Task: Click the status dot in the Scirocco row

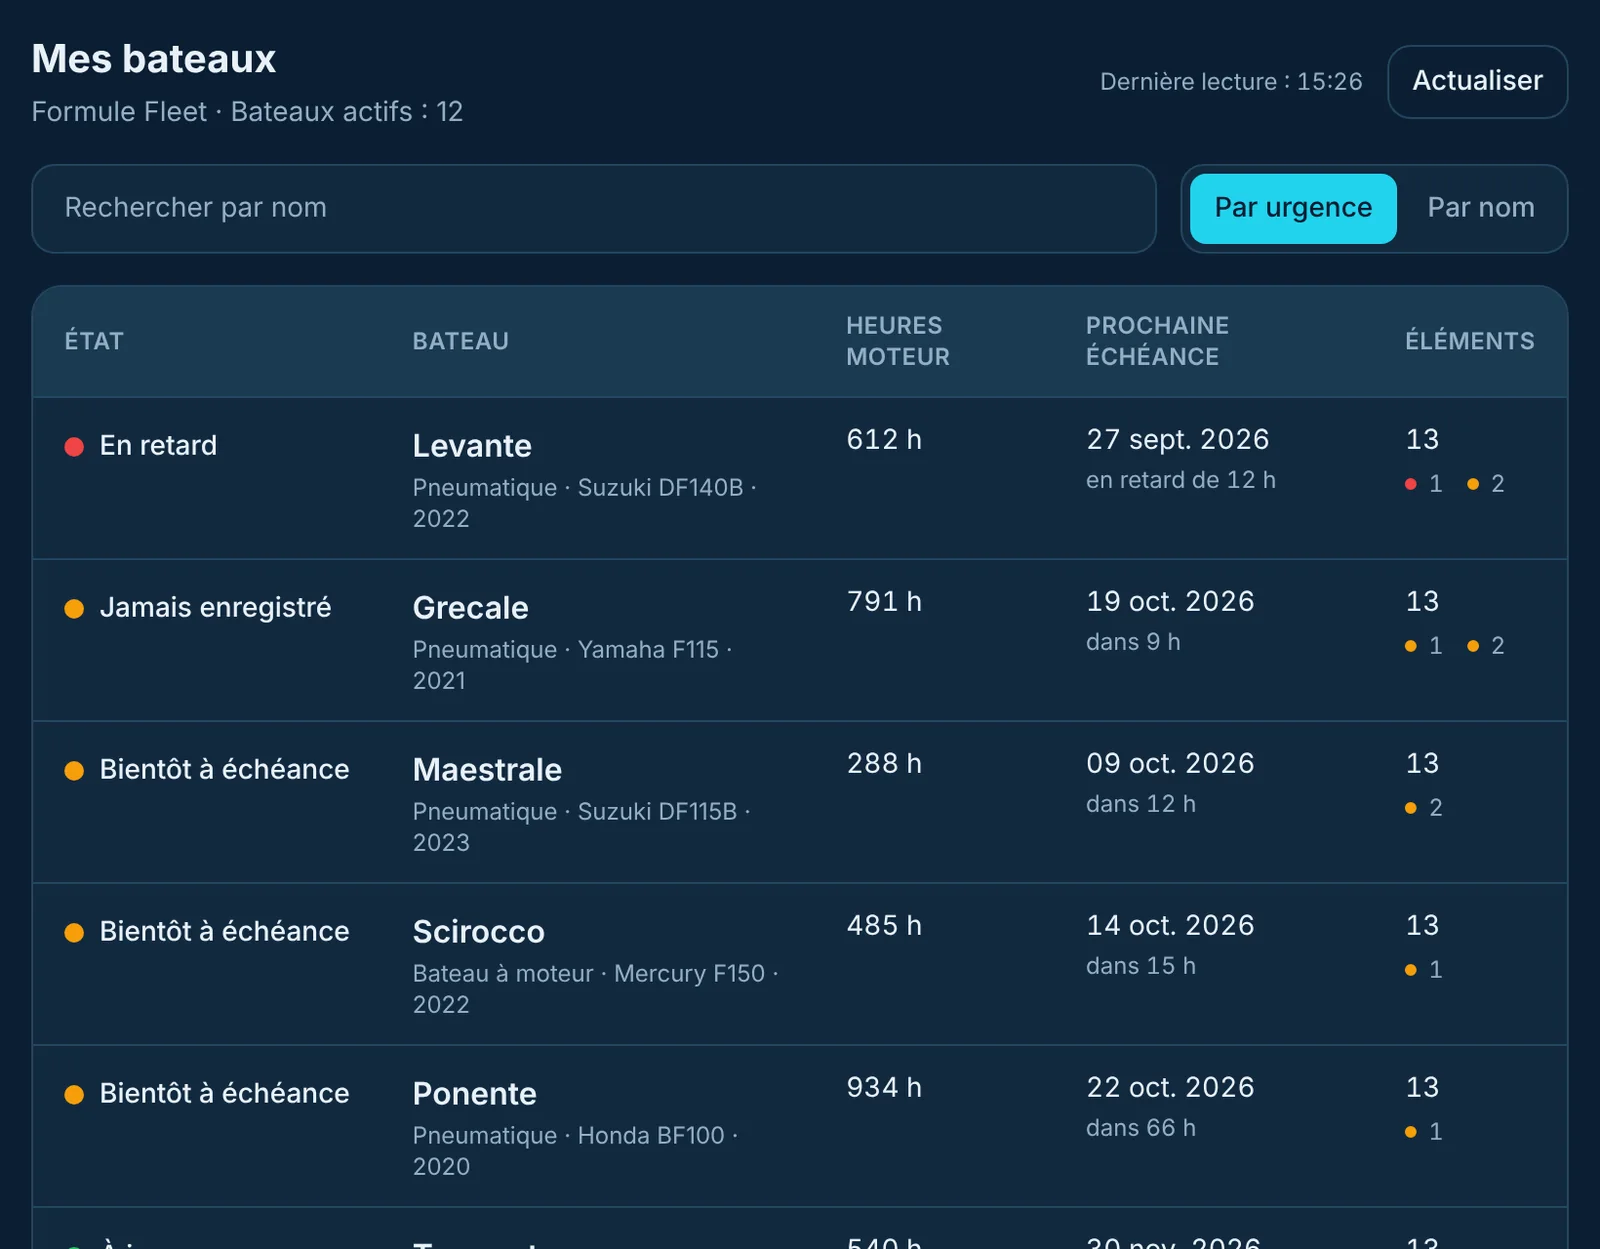Action: coord(74,932)
